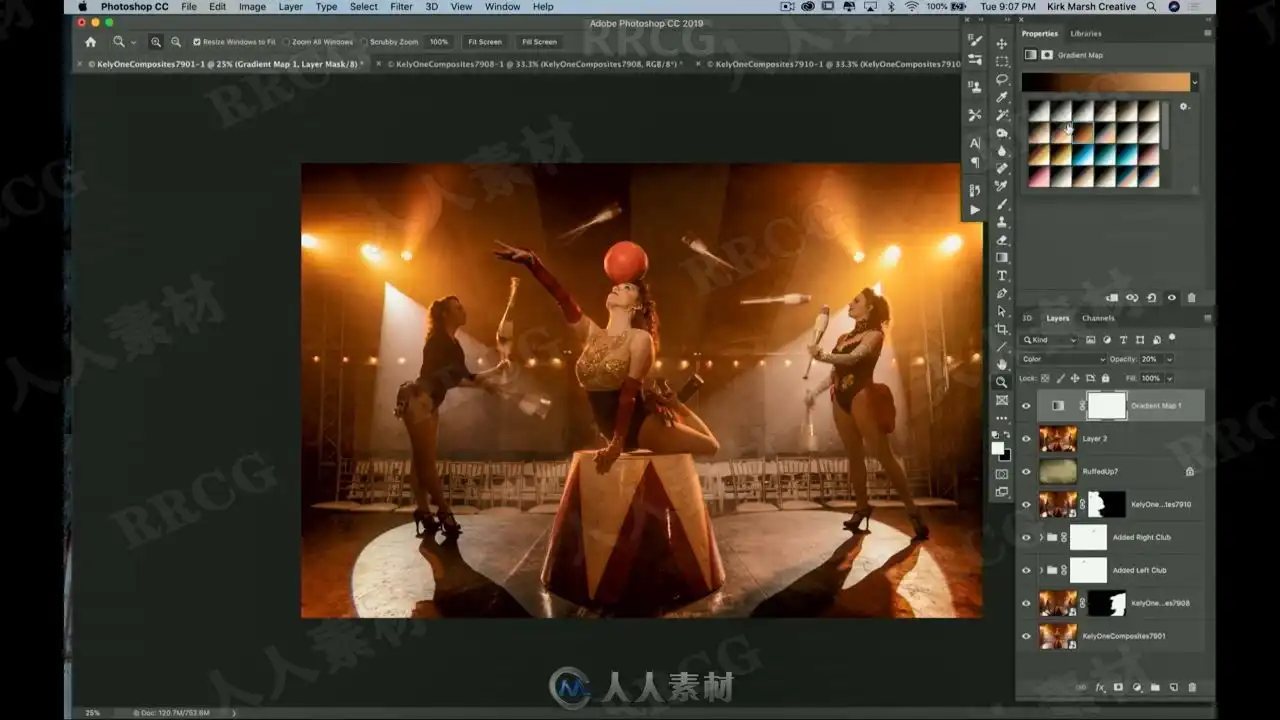
Task: Select the Rectangular Marquee tool
Action: coord(1002,61)
